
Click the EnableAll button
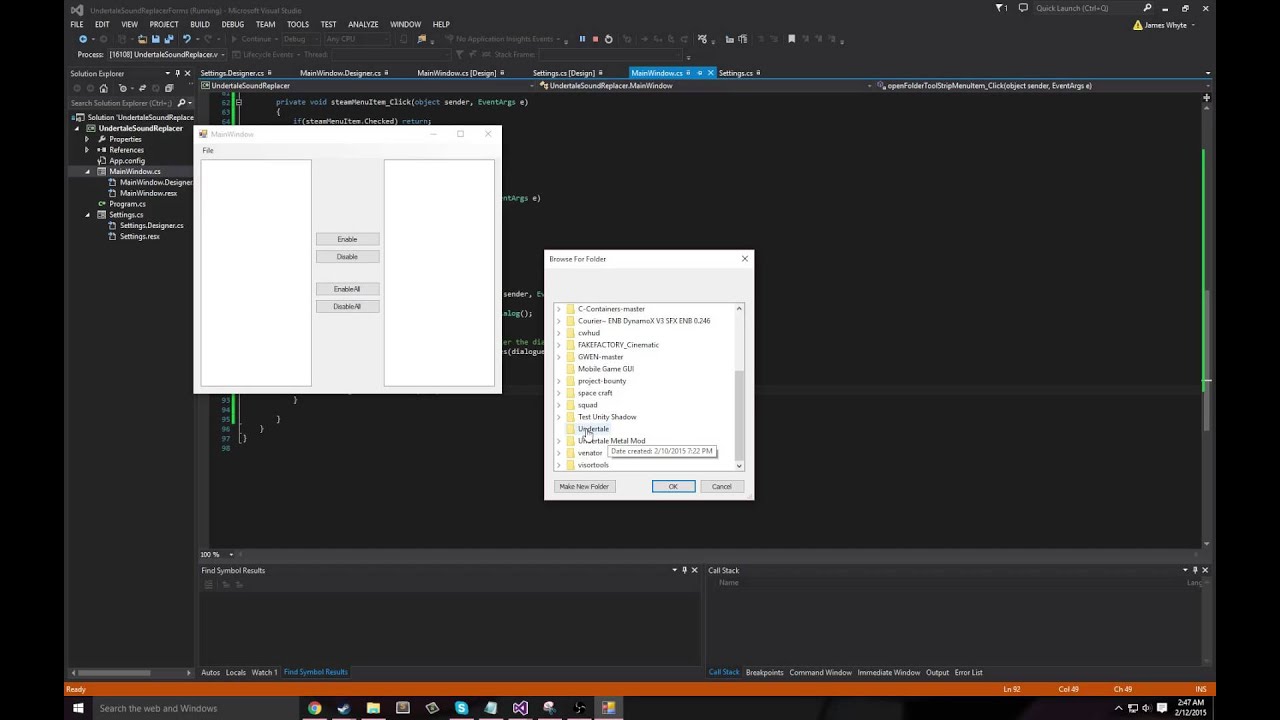[x=347, y=289]
